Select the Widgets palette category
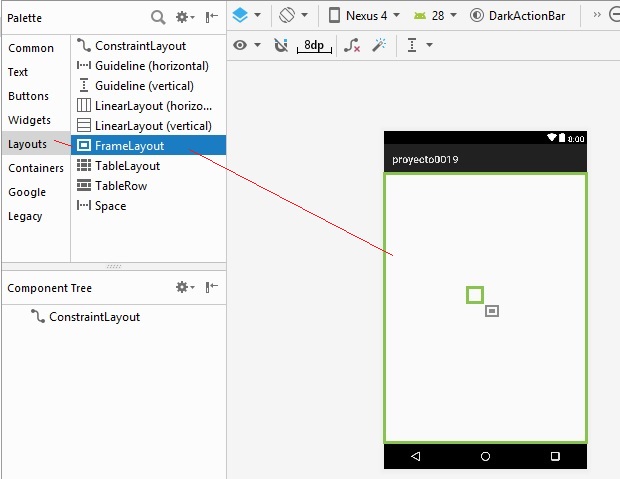 29,120
